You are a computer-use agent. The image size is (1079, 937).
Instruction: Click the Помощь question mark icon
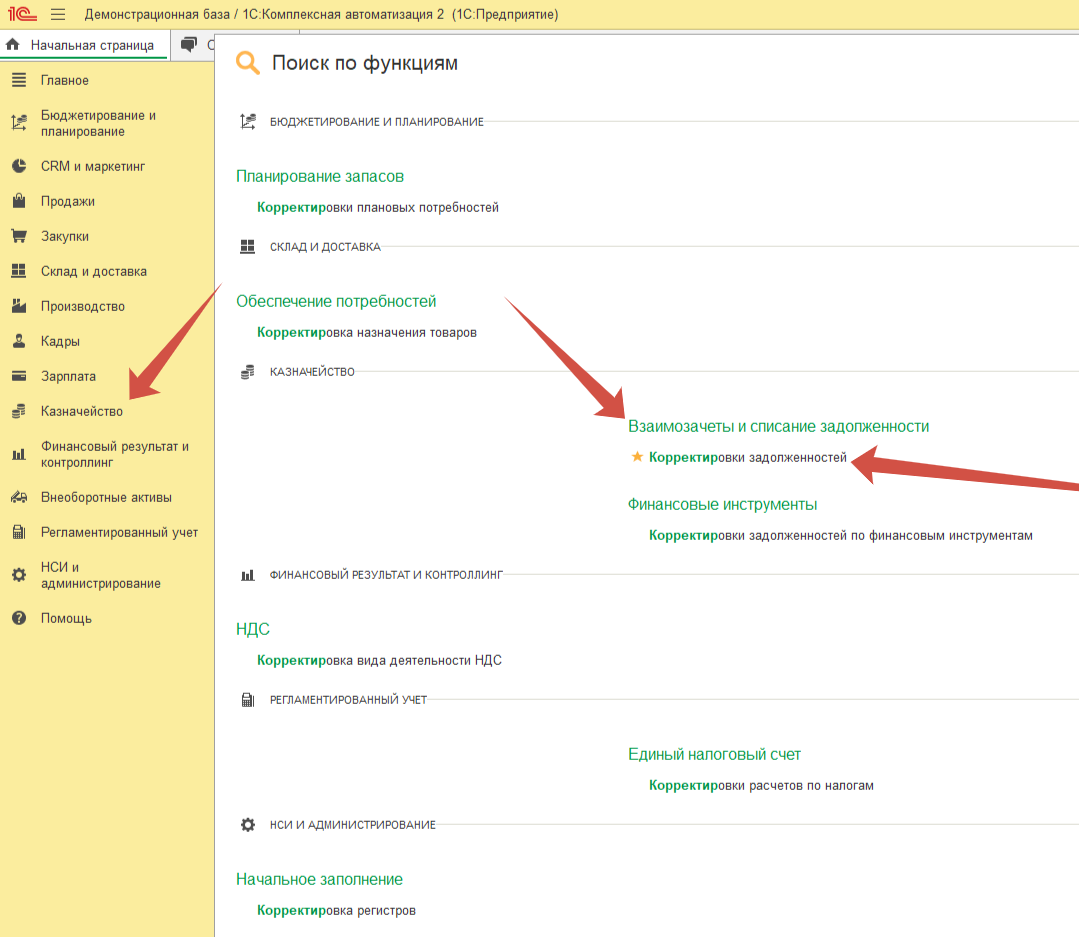coord(18,618)
